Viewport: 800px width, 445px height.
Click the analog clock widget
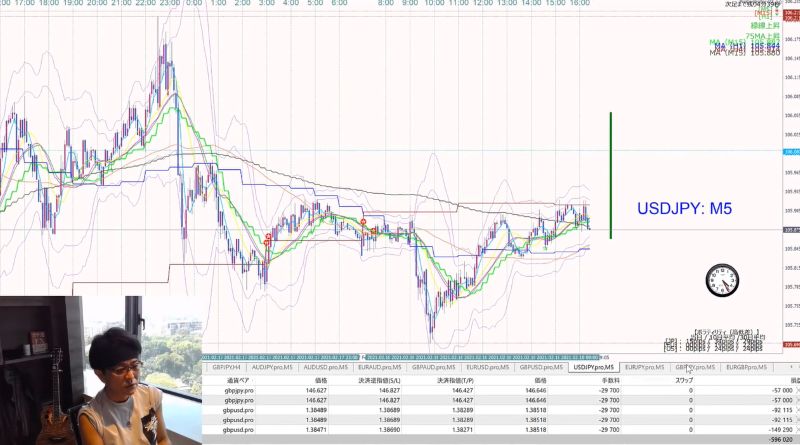[722, 280]
